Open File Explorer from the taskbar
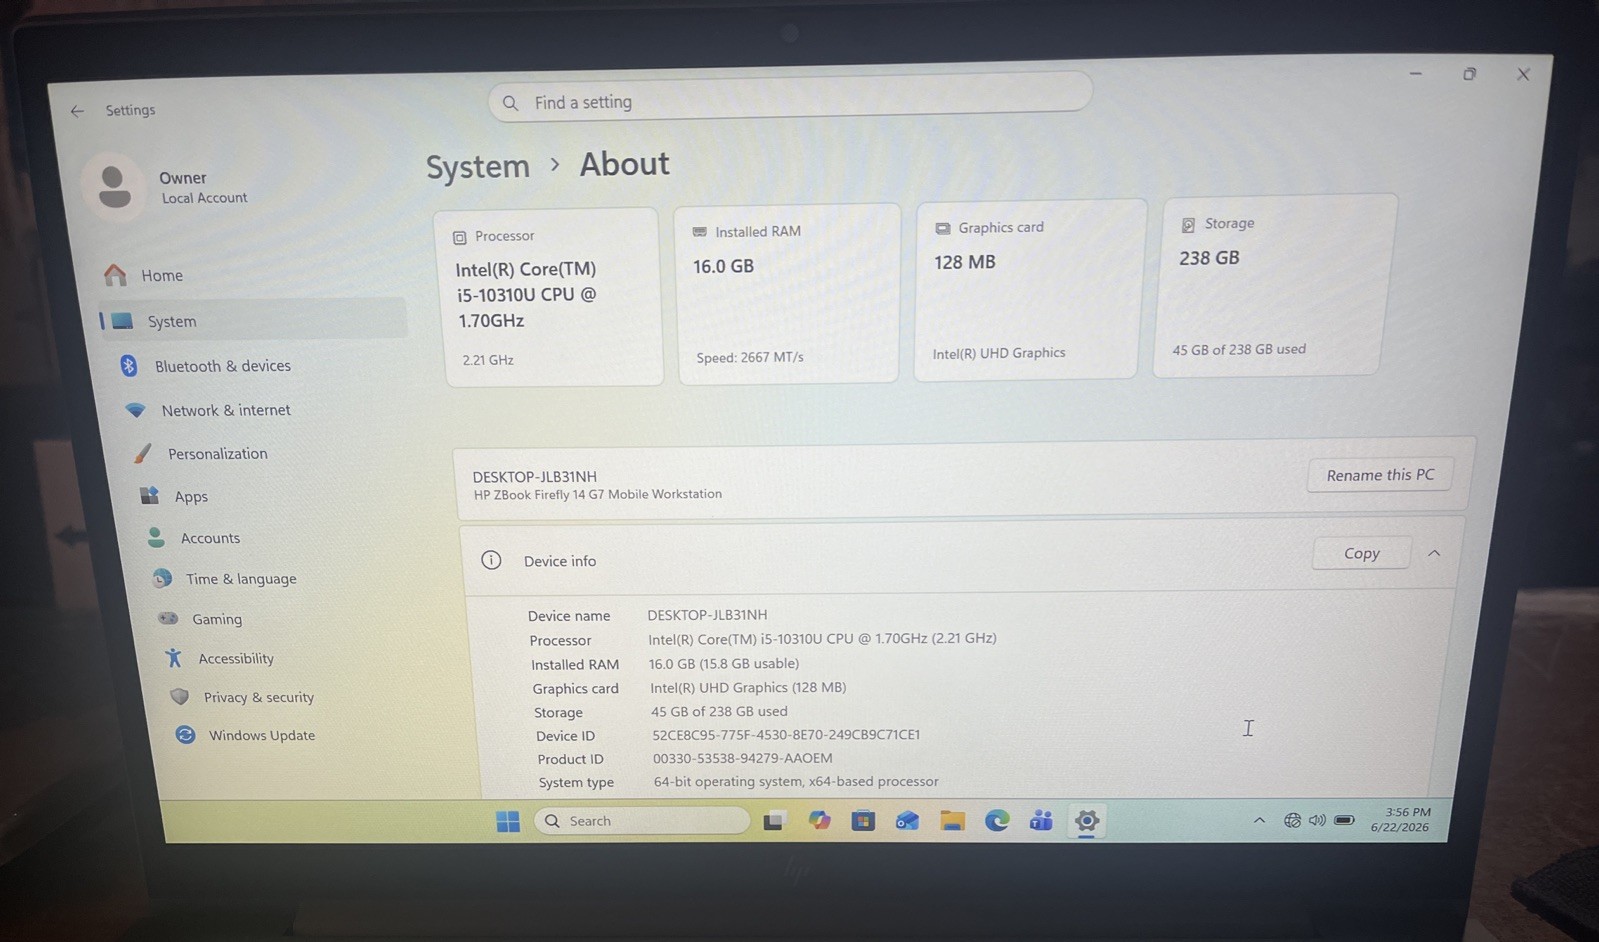The image size is (1599, 942). (952, 821)
